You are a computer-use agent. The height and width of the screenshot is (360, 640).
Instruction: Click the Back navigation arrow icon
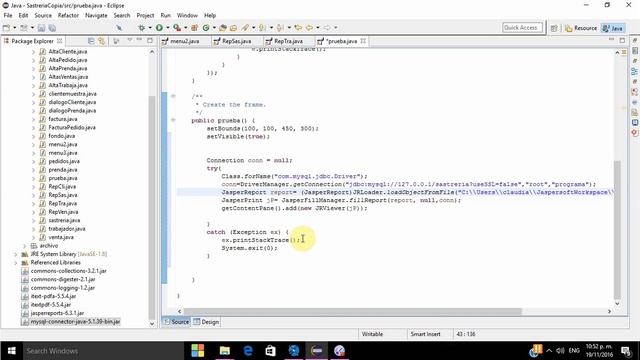[309, 28]
